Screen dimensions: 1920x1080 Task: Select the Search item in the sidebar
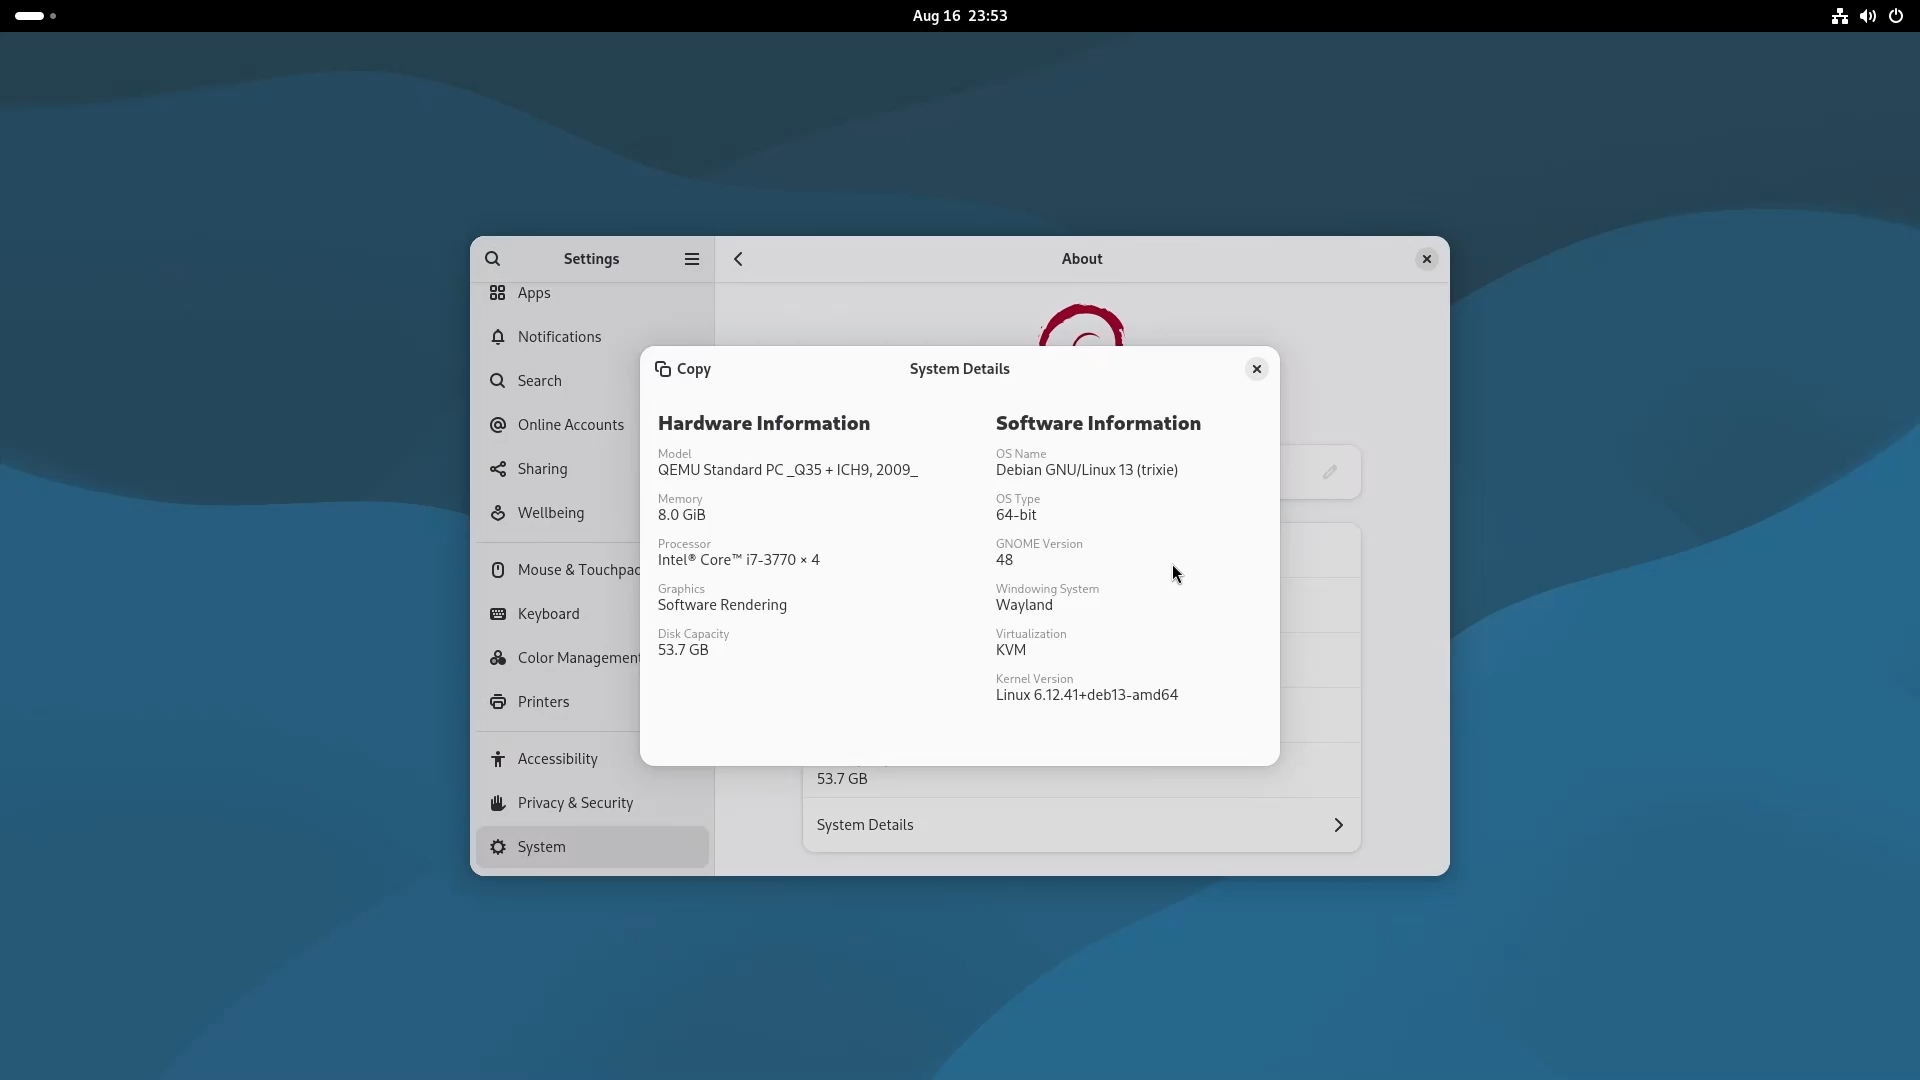coord(539,381)
